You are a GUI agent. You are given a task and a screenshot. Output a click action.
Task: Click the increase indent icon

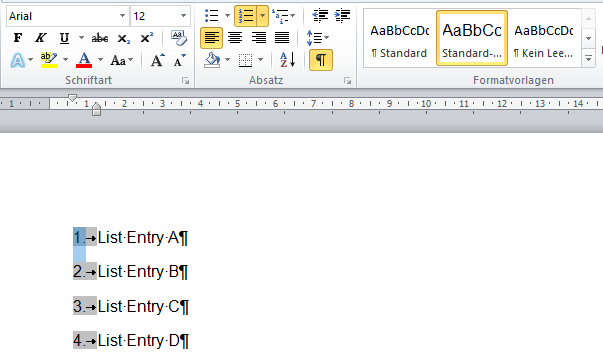(342, 16)
